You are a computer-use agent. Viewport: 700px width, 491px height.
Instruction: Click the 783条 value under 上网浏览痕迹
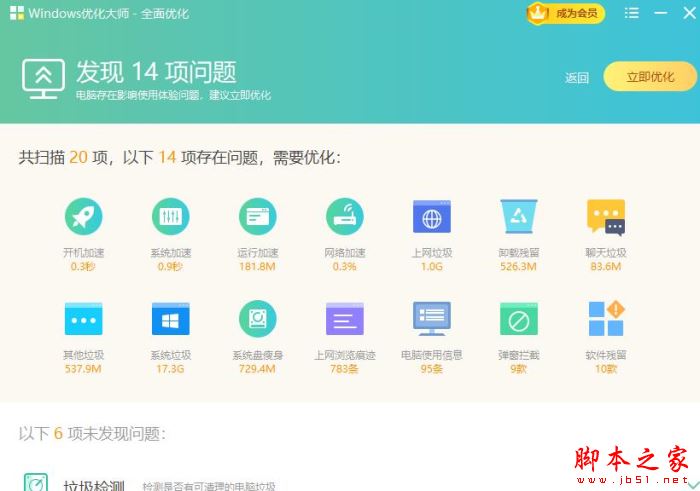click(x=344, y=369)
